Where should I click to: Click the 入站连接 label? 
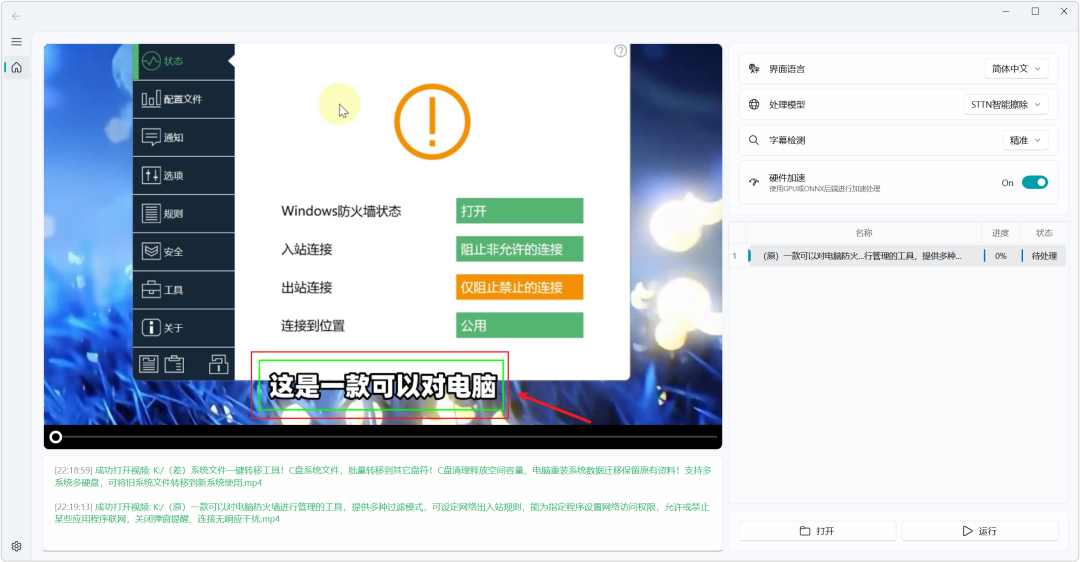[x=307, y=249]
